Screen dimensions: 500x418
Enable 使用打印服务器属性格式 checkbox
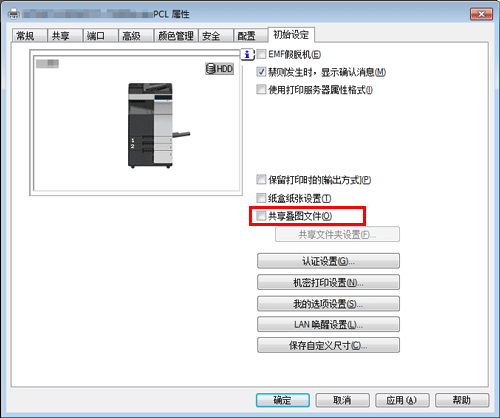[x=261, y=89]
